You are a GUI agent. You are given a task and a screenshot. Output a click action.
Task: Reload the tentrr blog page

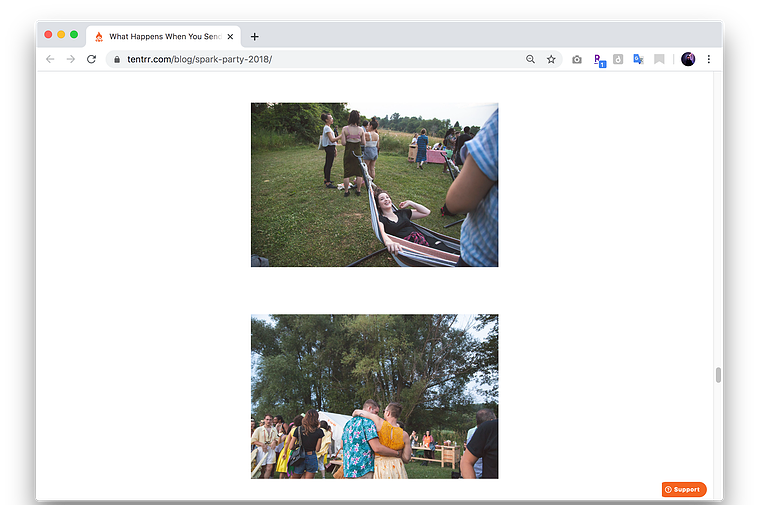[x=91, y=59]
